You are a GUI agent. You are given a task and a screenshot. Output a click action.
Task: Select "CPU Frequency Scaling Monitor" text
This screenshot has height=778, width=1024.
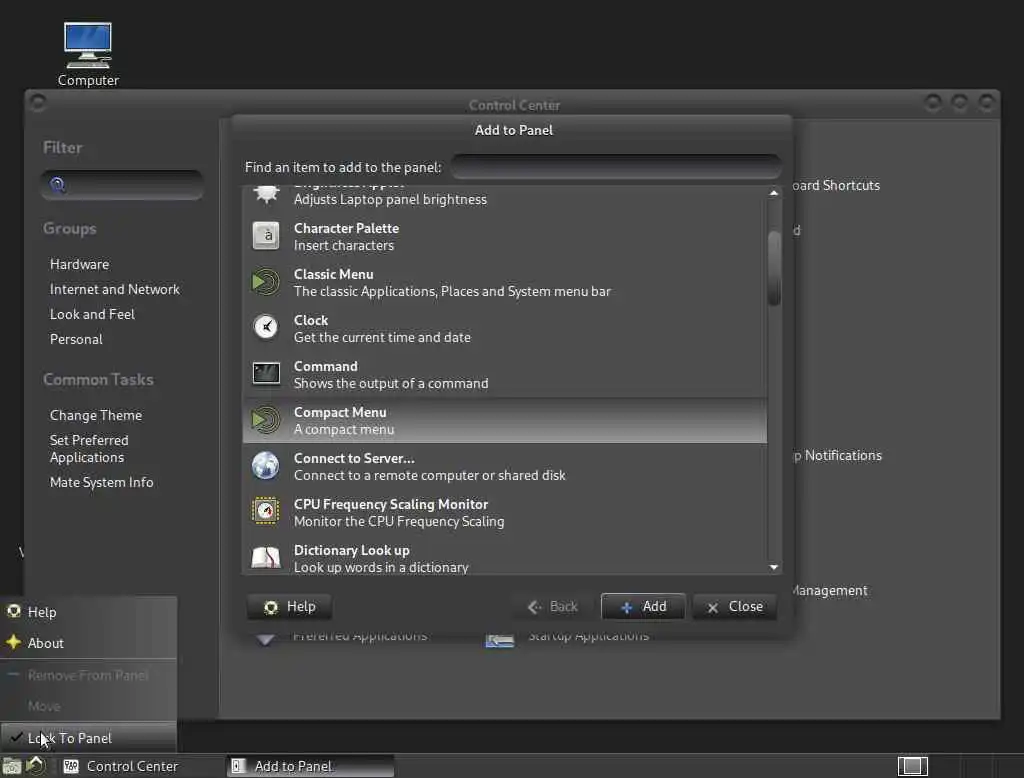(x=391, y=504)
